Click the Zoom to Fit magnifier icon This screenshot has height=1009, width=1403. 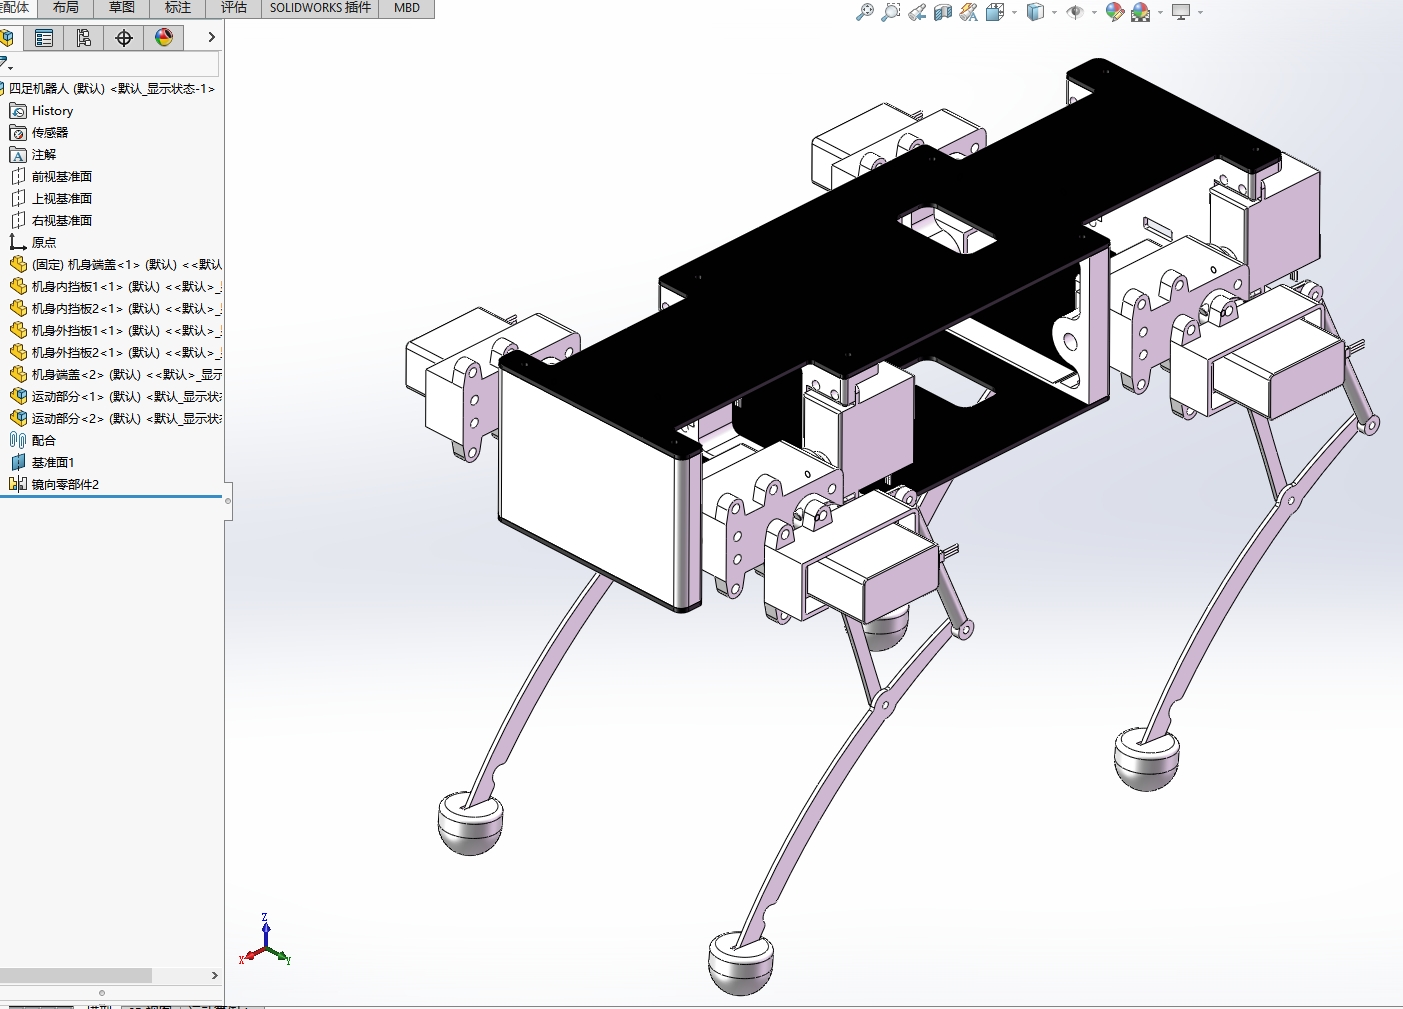(x=865, y=12)
